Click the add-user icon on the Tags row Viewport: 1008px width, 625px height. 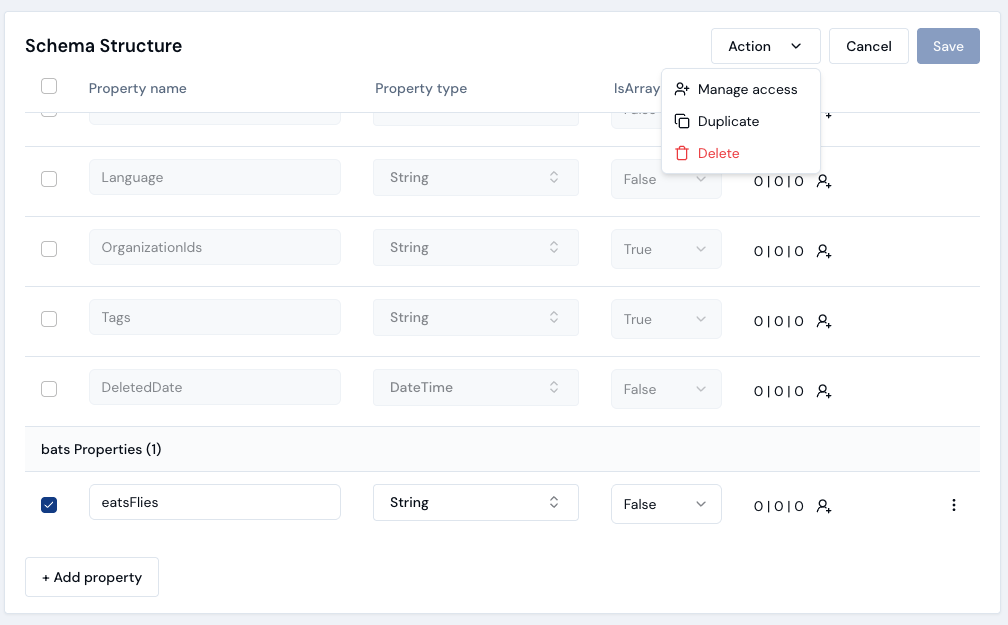[823, 323]
